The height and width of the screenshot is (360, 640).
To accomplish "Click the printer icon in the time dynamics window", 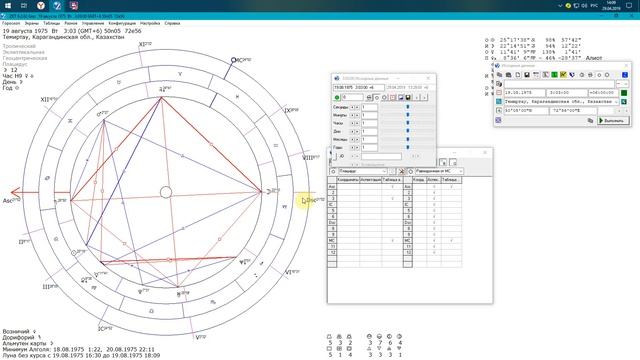I will pyautogui.click(x=369, y=98).
